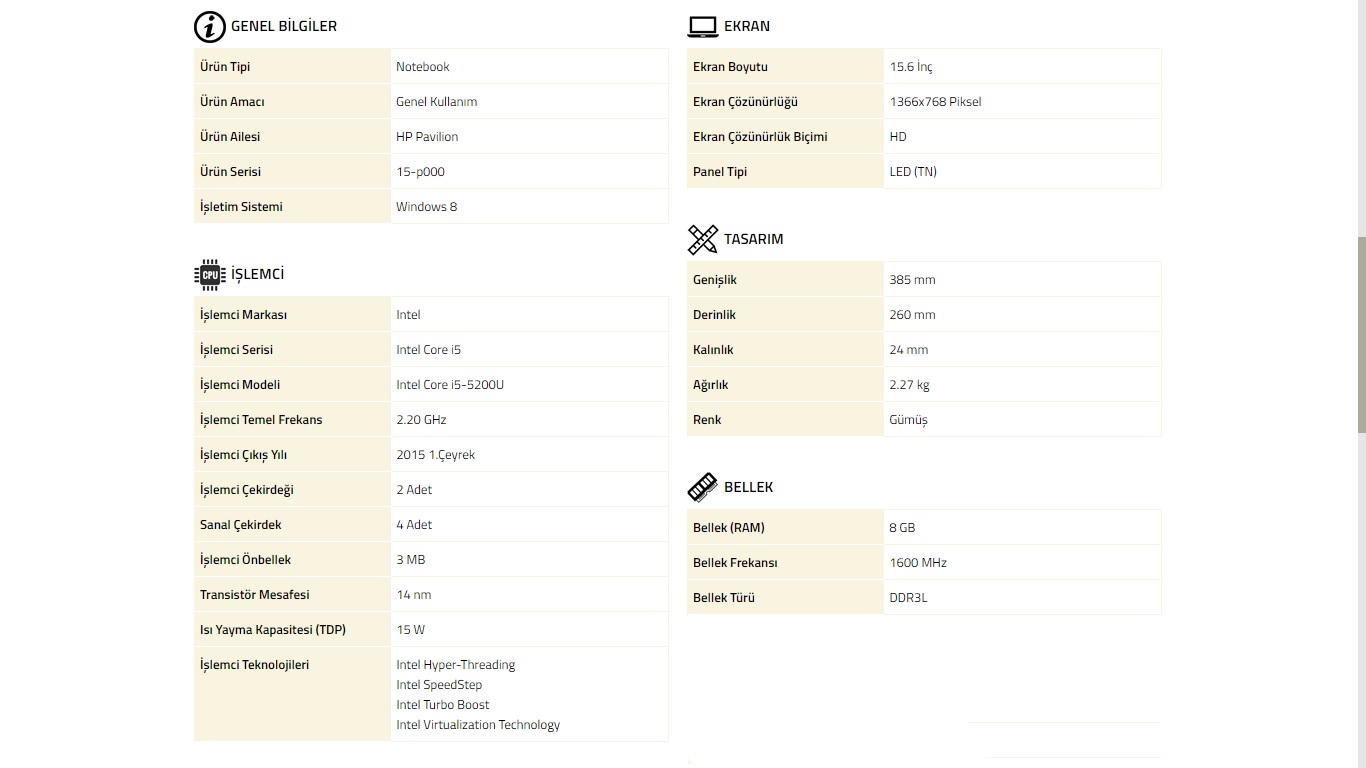The width and height of the screenshot is (1366, 768).
Task: Select the 2.27 kg weight value
Action: click(x=909, y=385)
